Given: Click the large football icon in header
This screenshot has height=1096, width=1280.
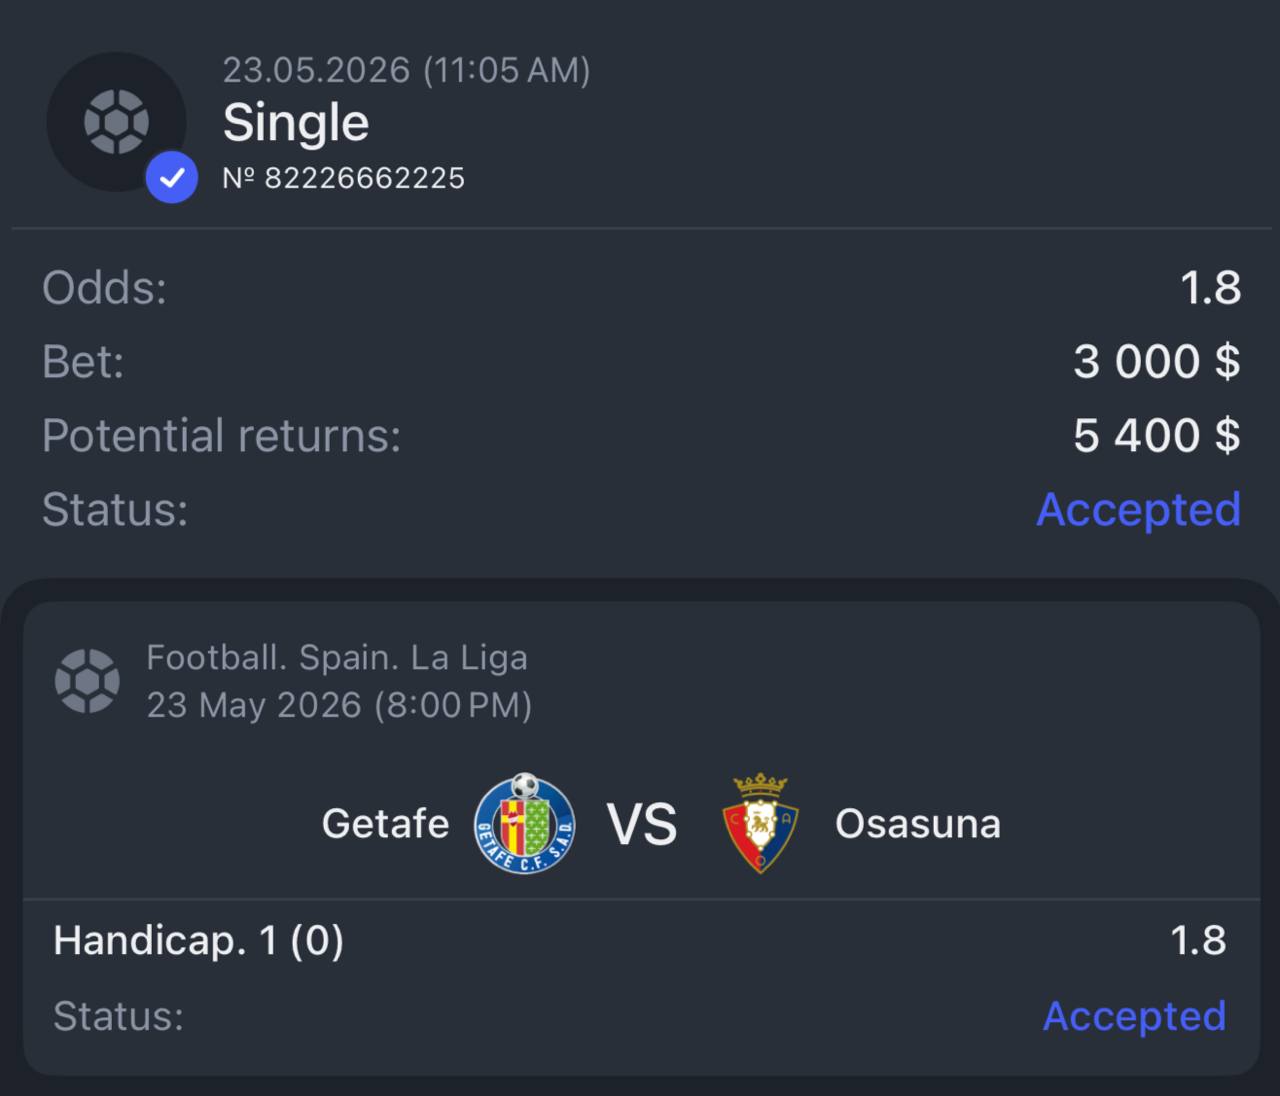Looking at the screenshot, I should click(116, 122).
